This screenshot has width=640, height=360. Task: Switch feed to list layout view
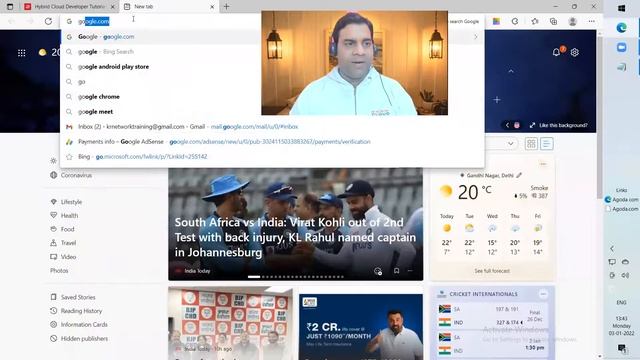pos(547,144)
